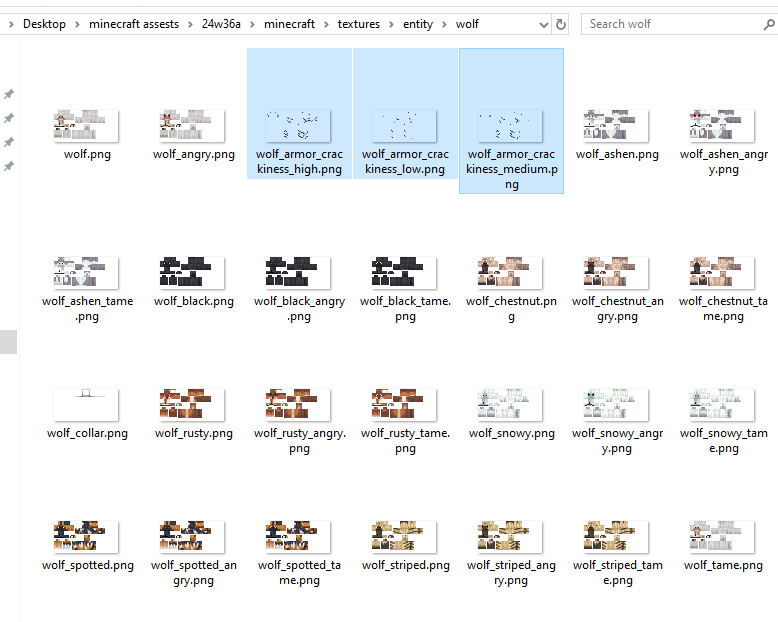Expand chevron after textures breadcrumb
Screen dimensions: 778x622
tap(391, 24)
